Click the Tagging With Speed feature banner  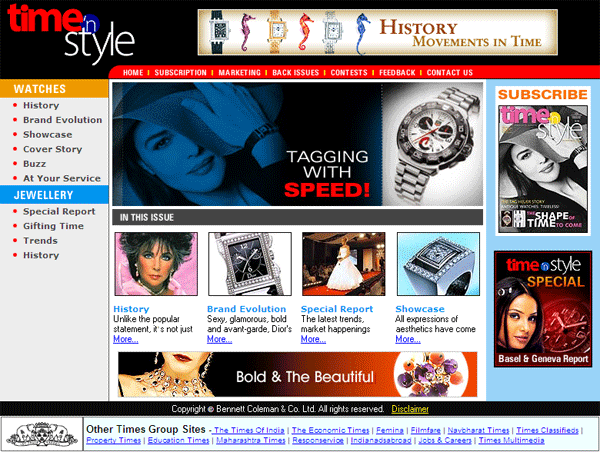click(x=297, y=144)
